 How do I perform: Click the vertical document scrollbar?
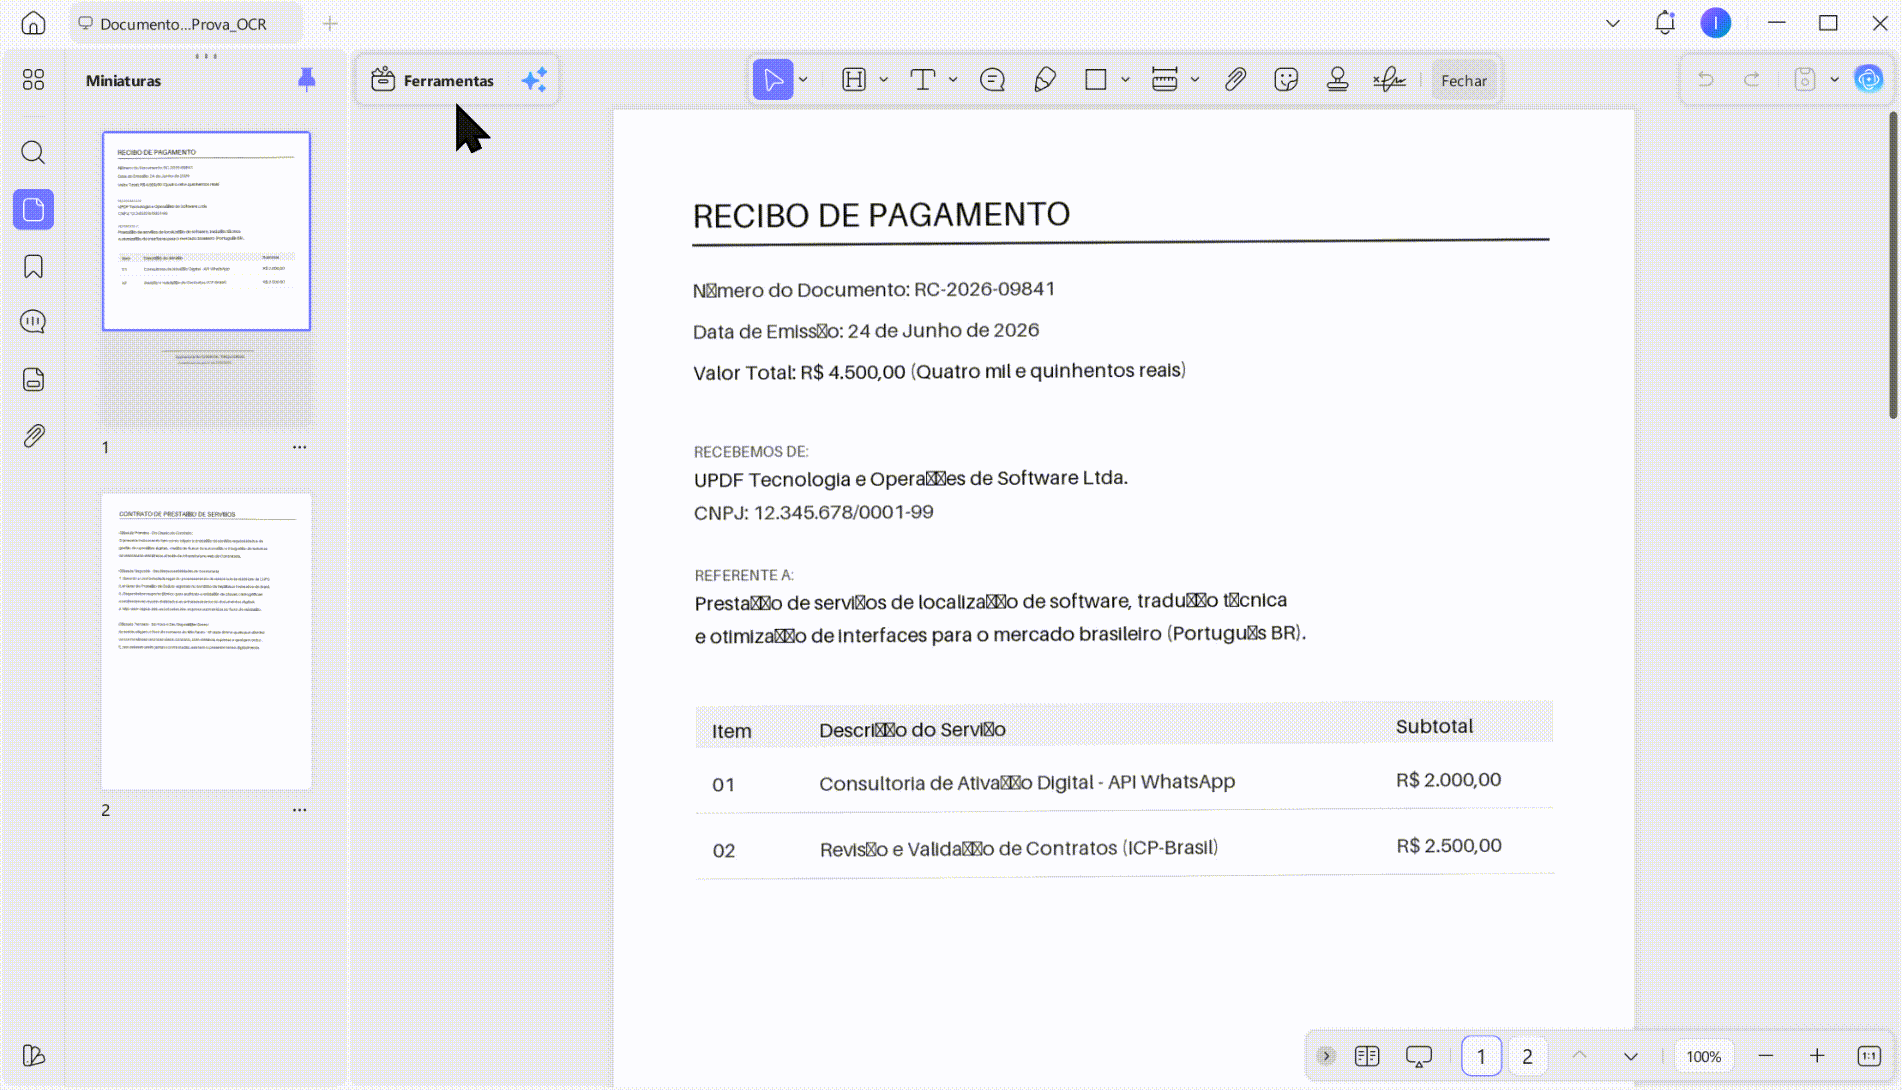(x=1893, y=265)
